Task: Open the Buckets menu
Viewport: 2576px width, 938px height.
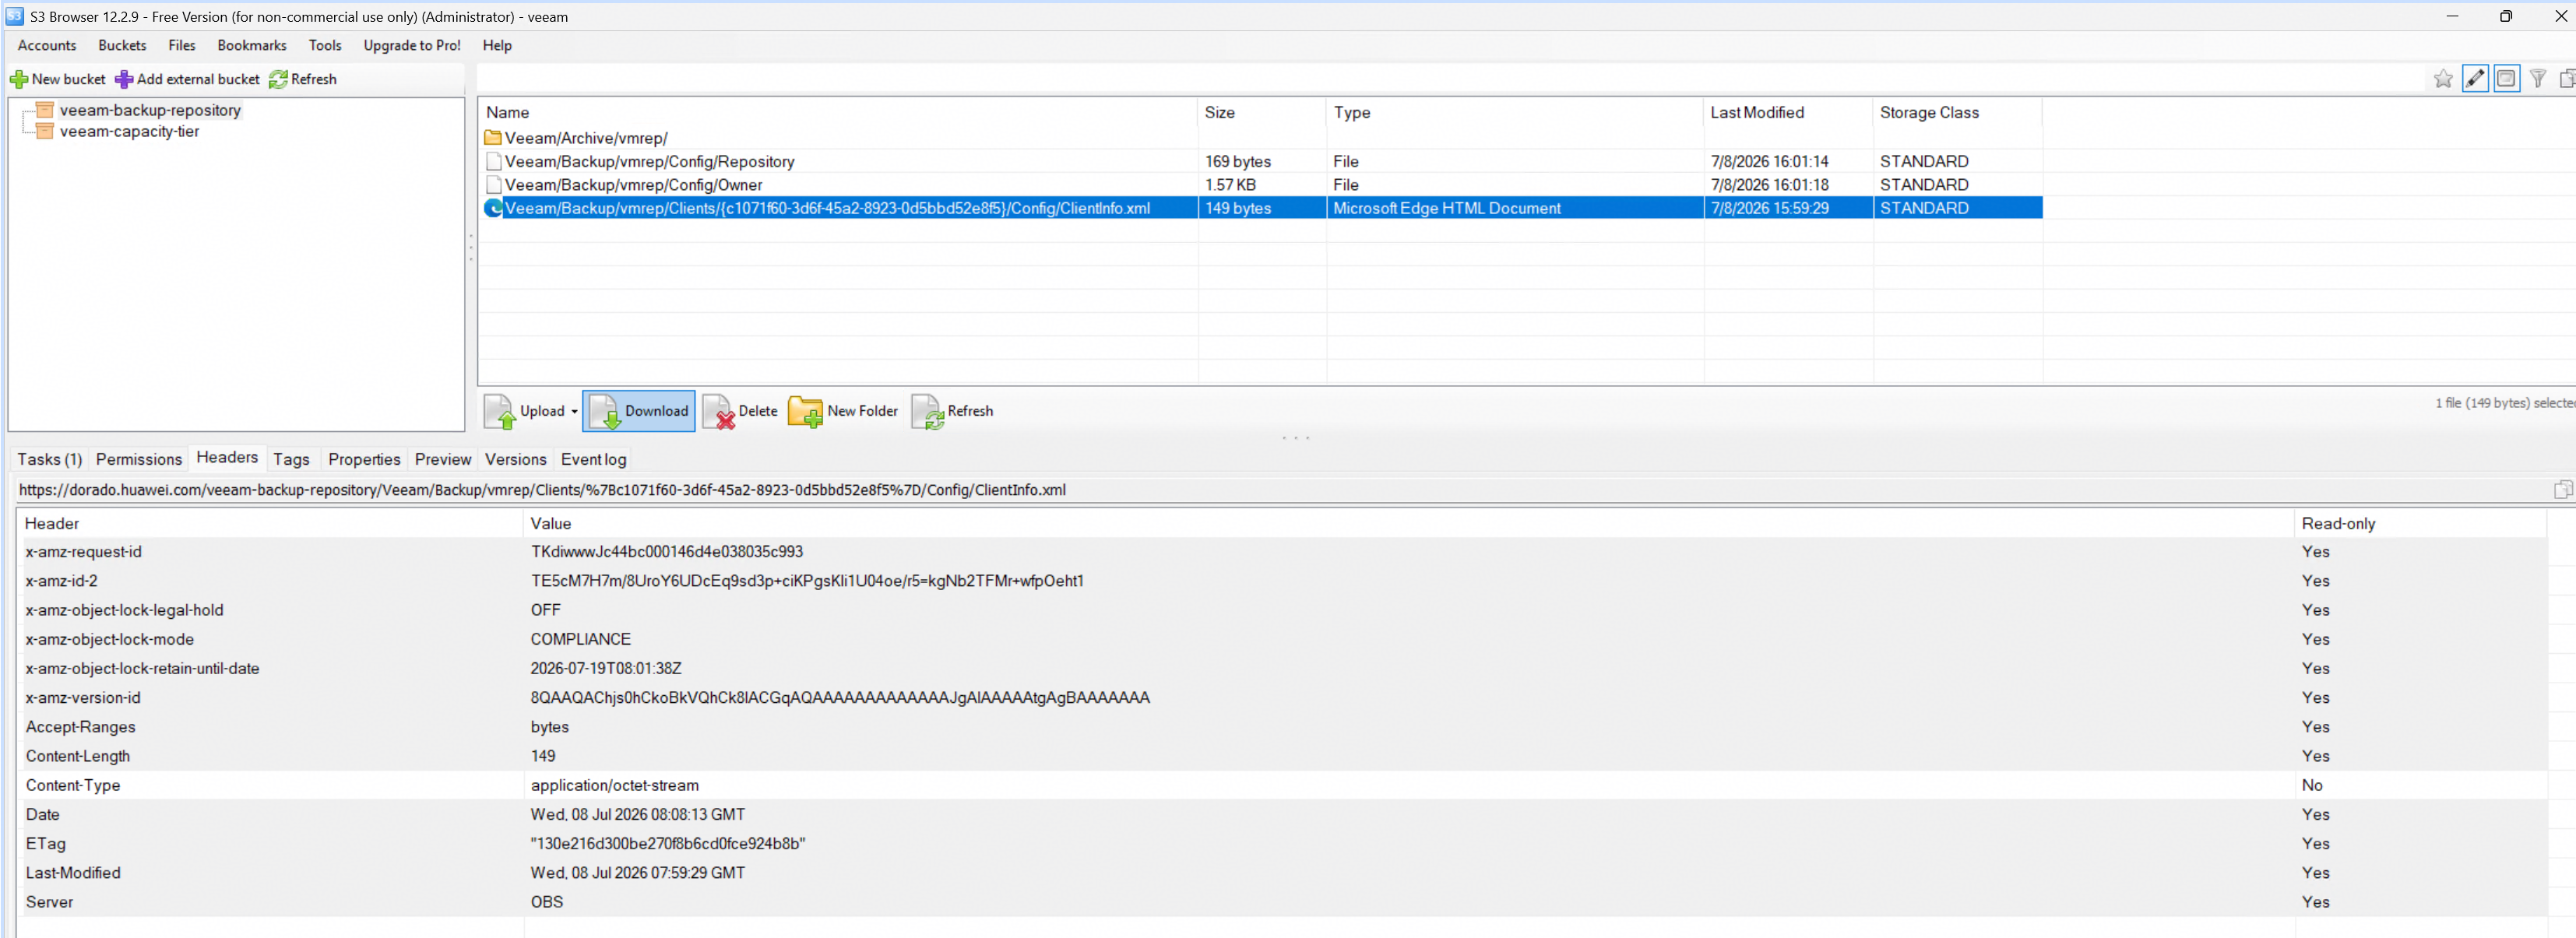Action: click(x=122, y=45)
